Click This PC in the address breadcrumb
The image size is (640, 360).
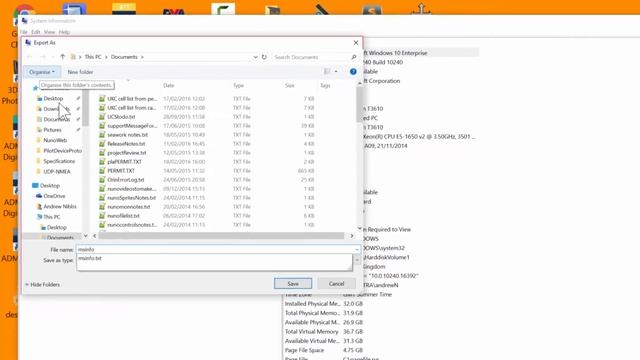[x=93, y=57]
